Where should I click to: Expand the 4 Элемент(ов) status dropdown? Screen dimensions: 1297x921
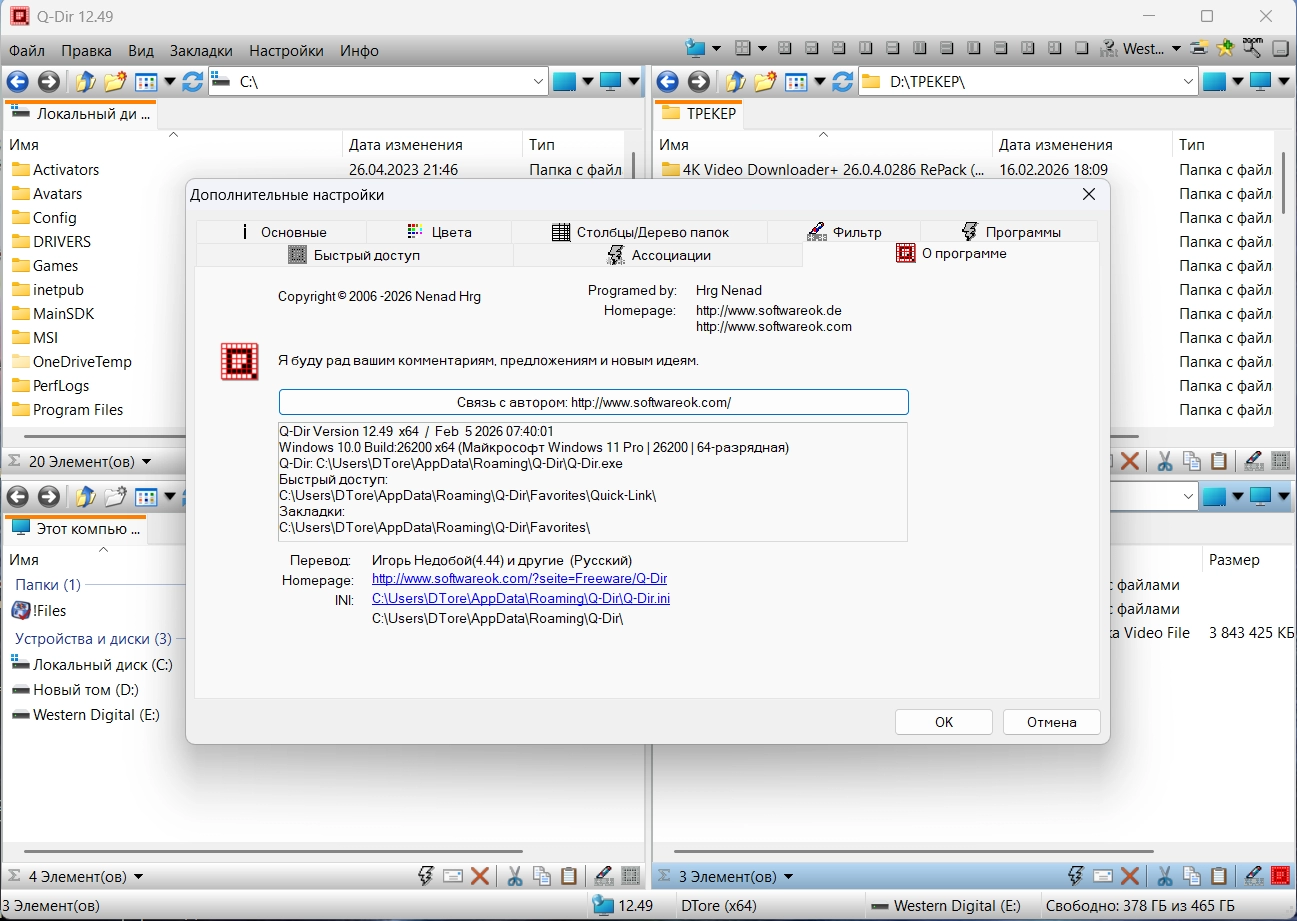click(138, 877)
